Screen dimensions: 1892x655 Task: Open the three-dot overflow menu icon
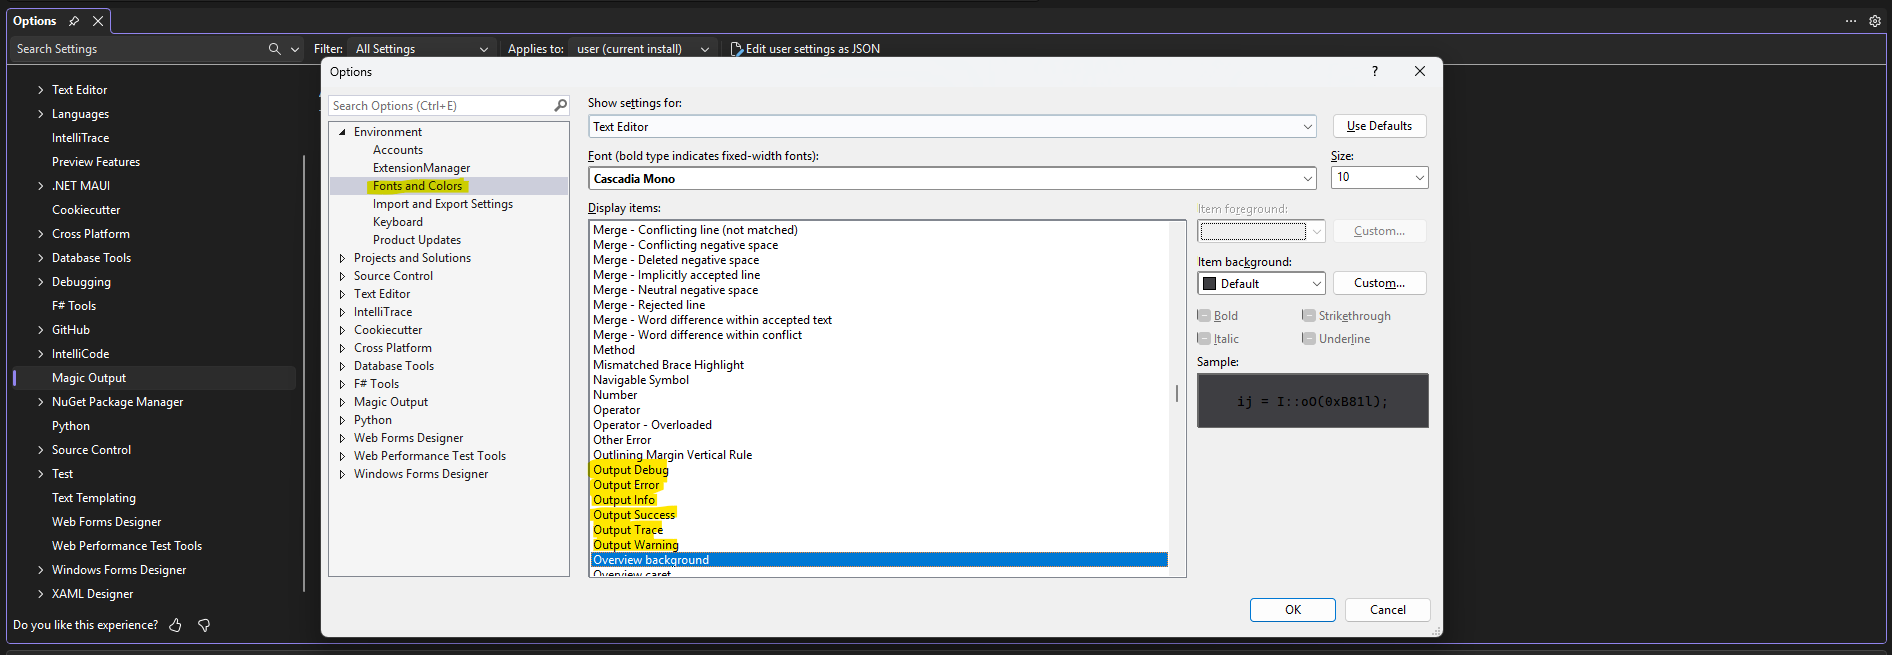click(x=1851, y=21)
